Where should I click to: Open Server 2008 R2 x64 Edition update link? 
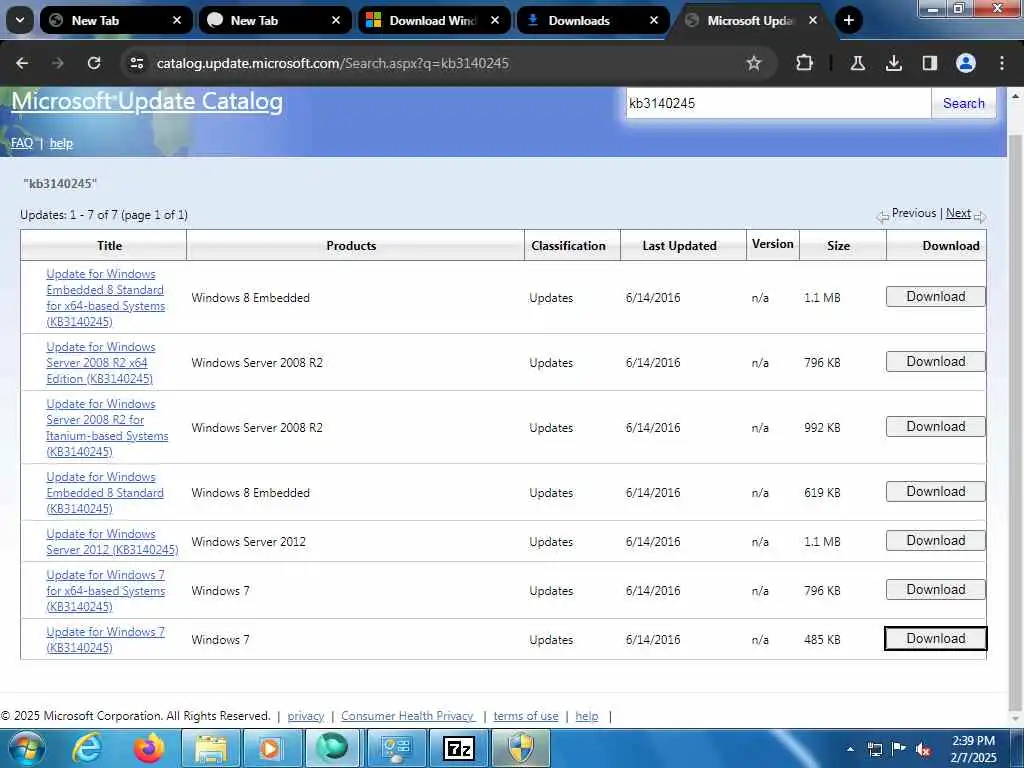(x=99, y=362)
